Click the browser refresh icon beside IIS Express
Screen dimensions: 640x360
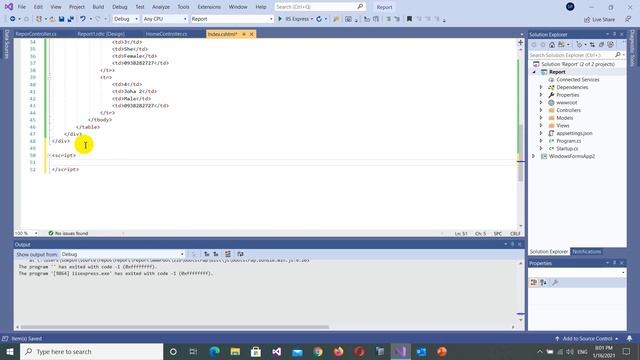click(319, 19)
